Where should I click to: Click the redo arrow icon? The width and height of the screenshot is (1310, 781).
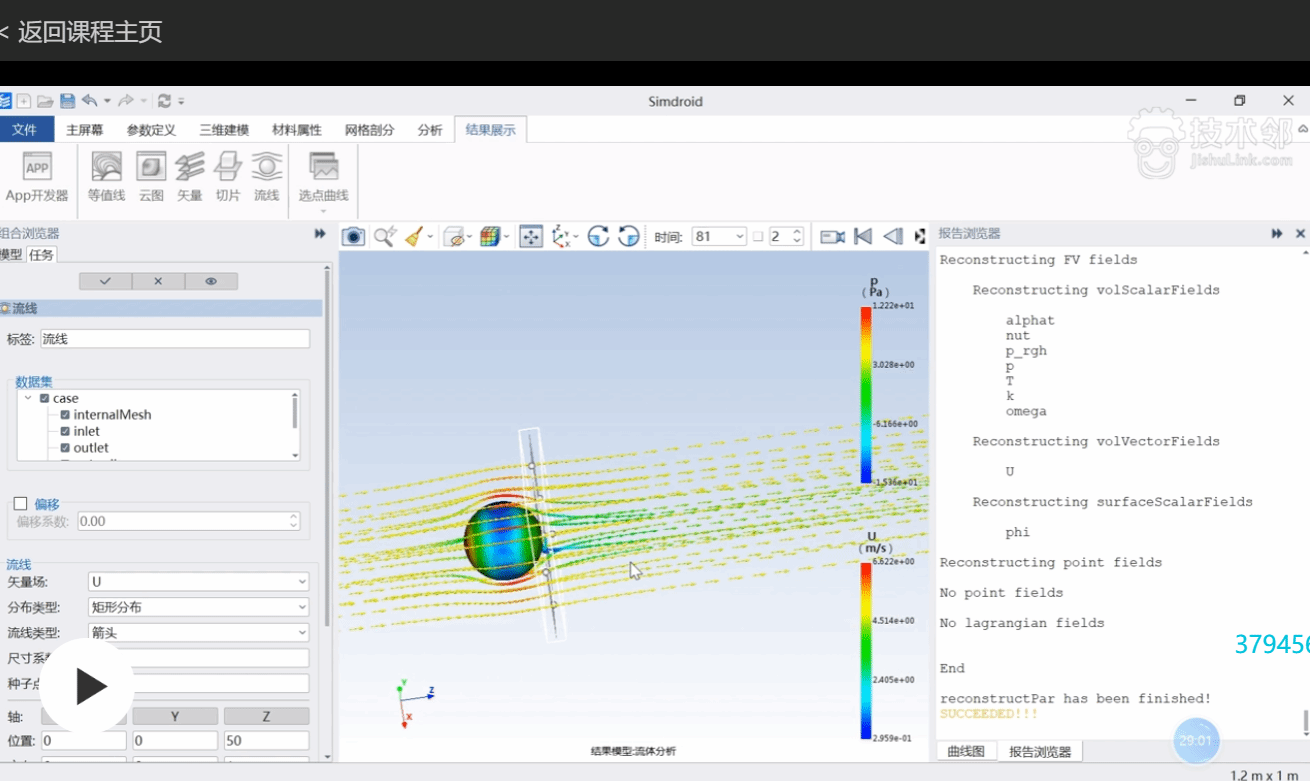(x=126, y=101)
